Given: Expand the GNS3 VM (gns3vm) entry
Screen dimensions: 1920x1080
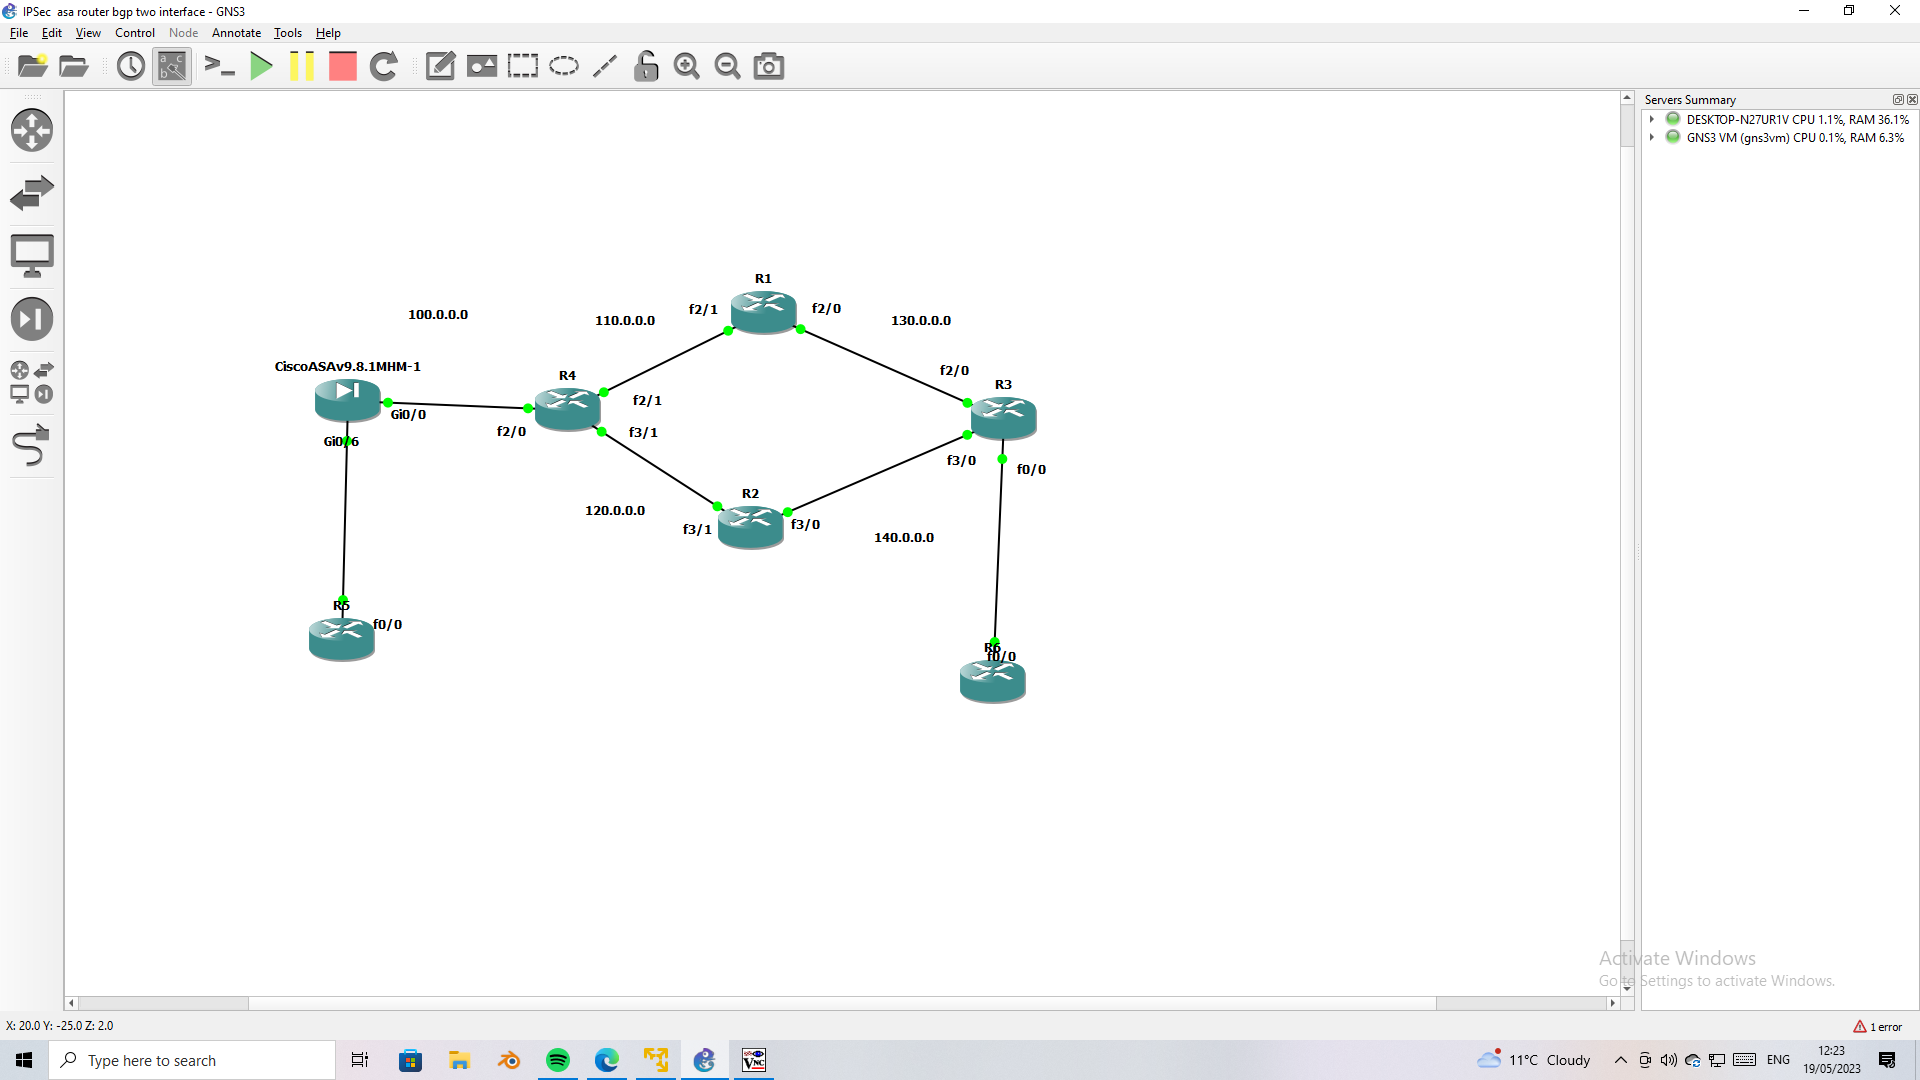Looking at the screenshot, I should (1652, 137).
